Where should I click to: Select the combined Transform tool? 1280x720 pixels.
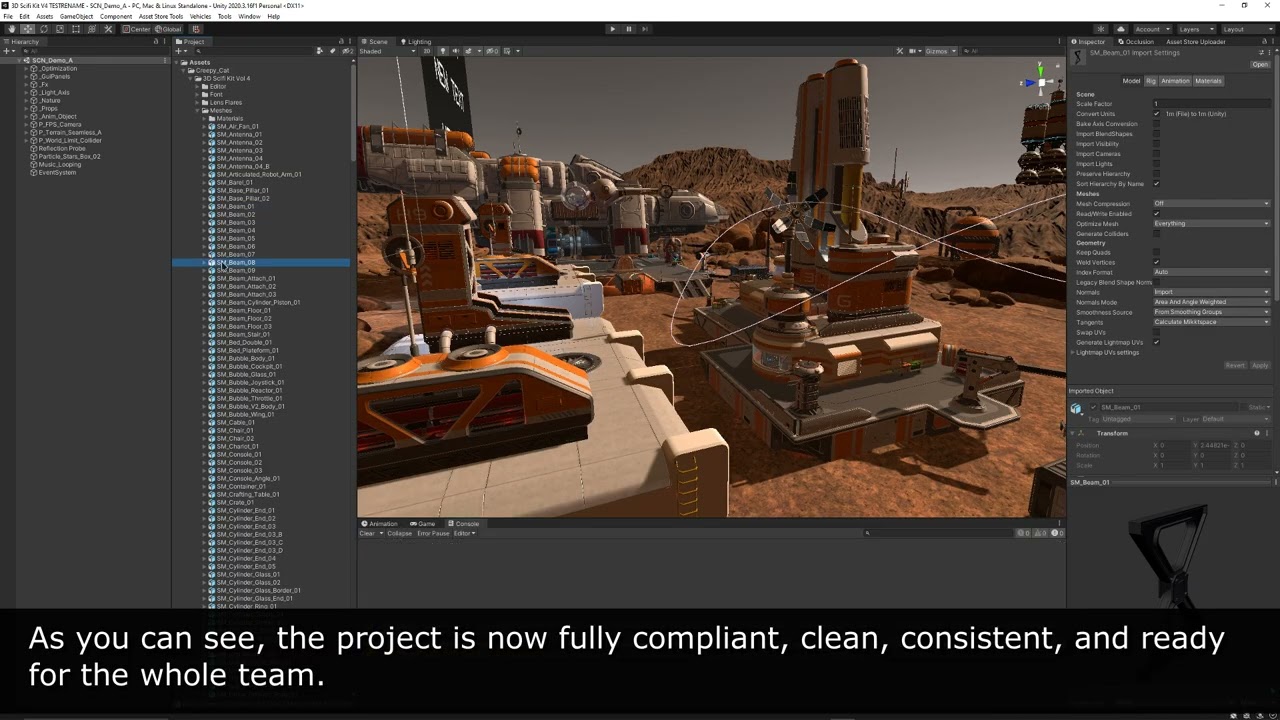[92, 29]
